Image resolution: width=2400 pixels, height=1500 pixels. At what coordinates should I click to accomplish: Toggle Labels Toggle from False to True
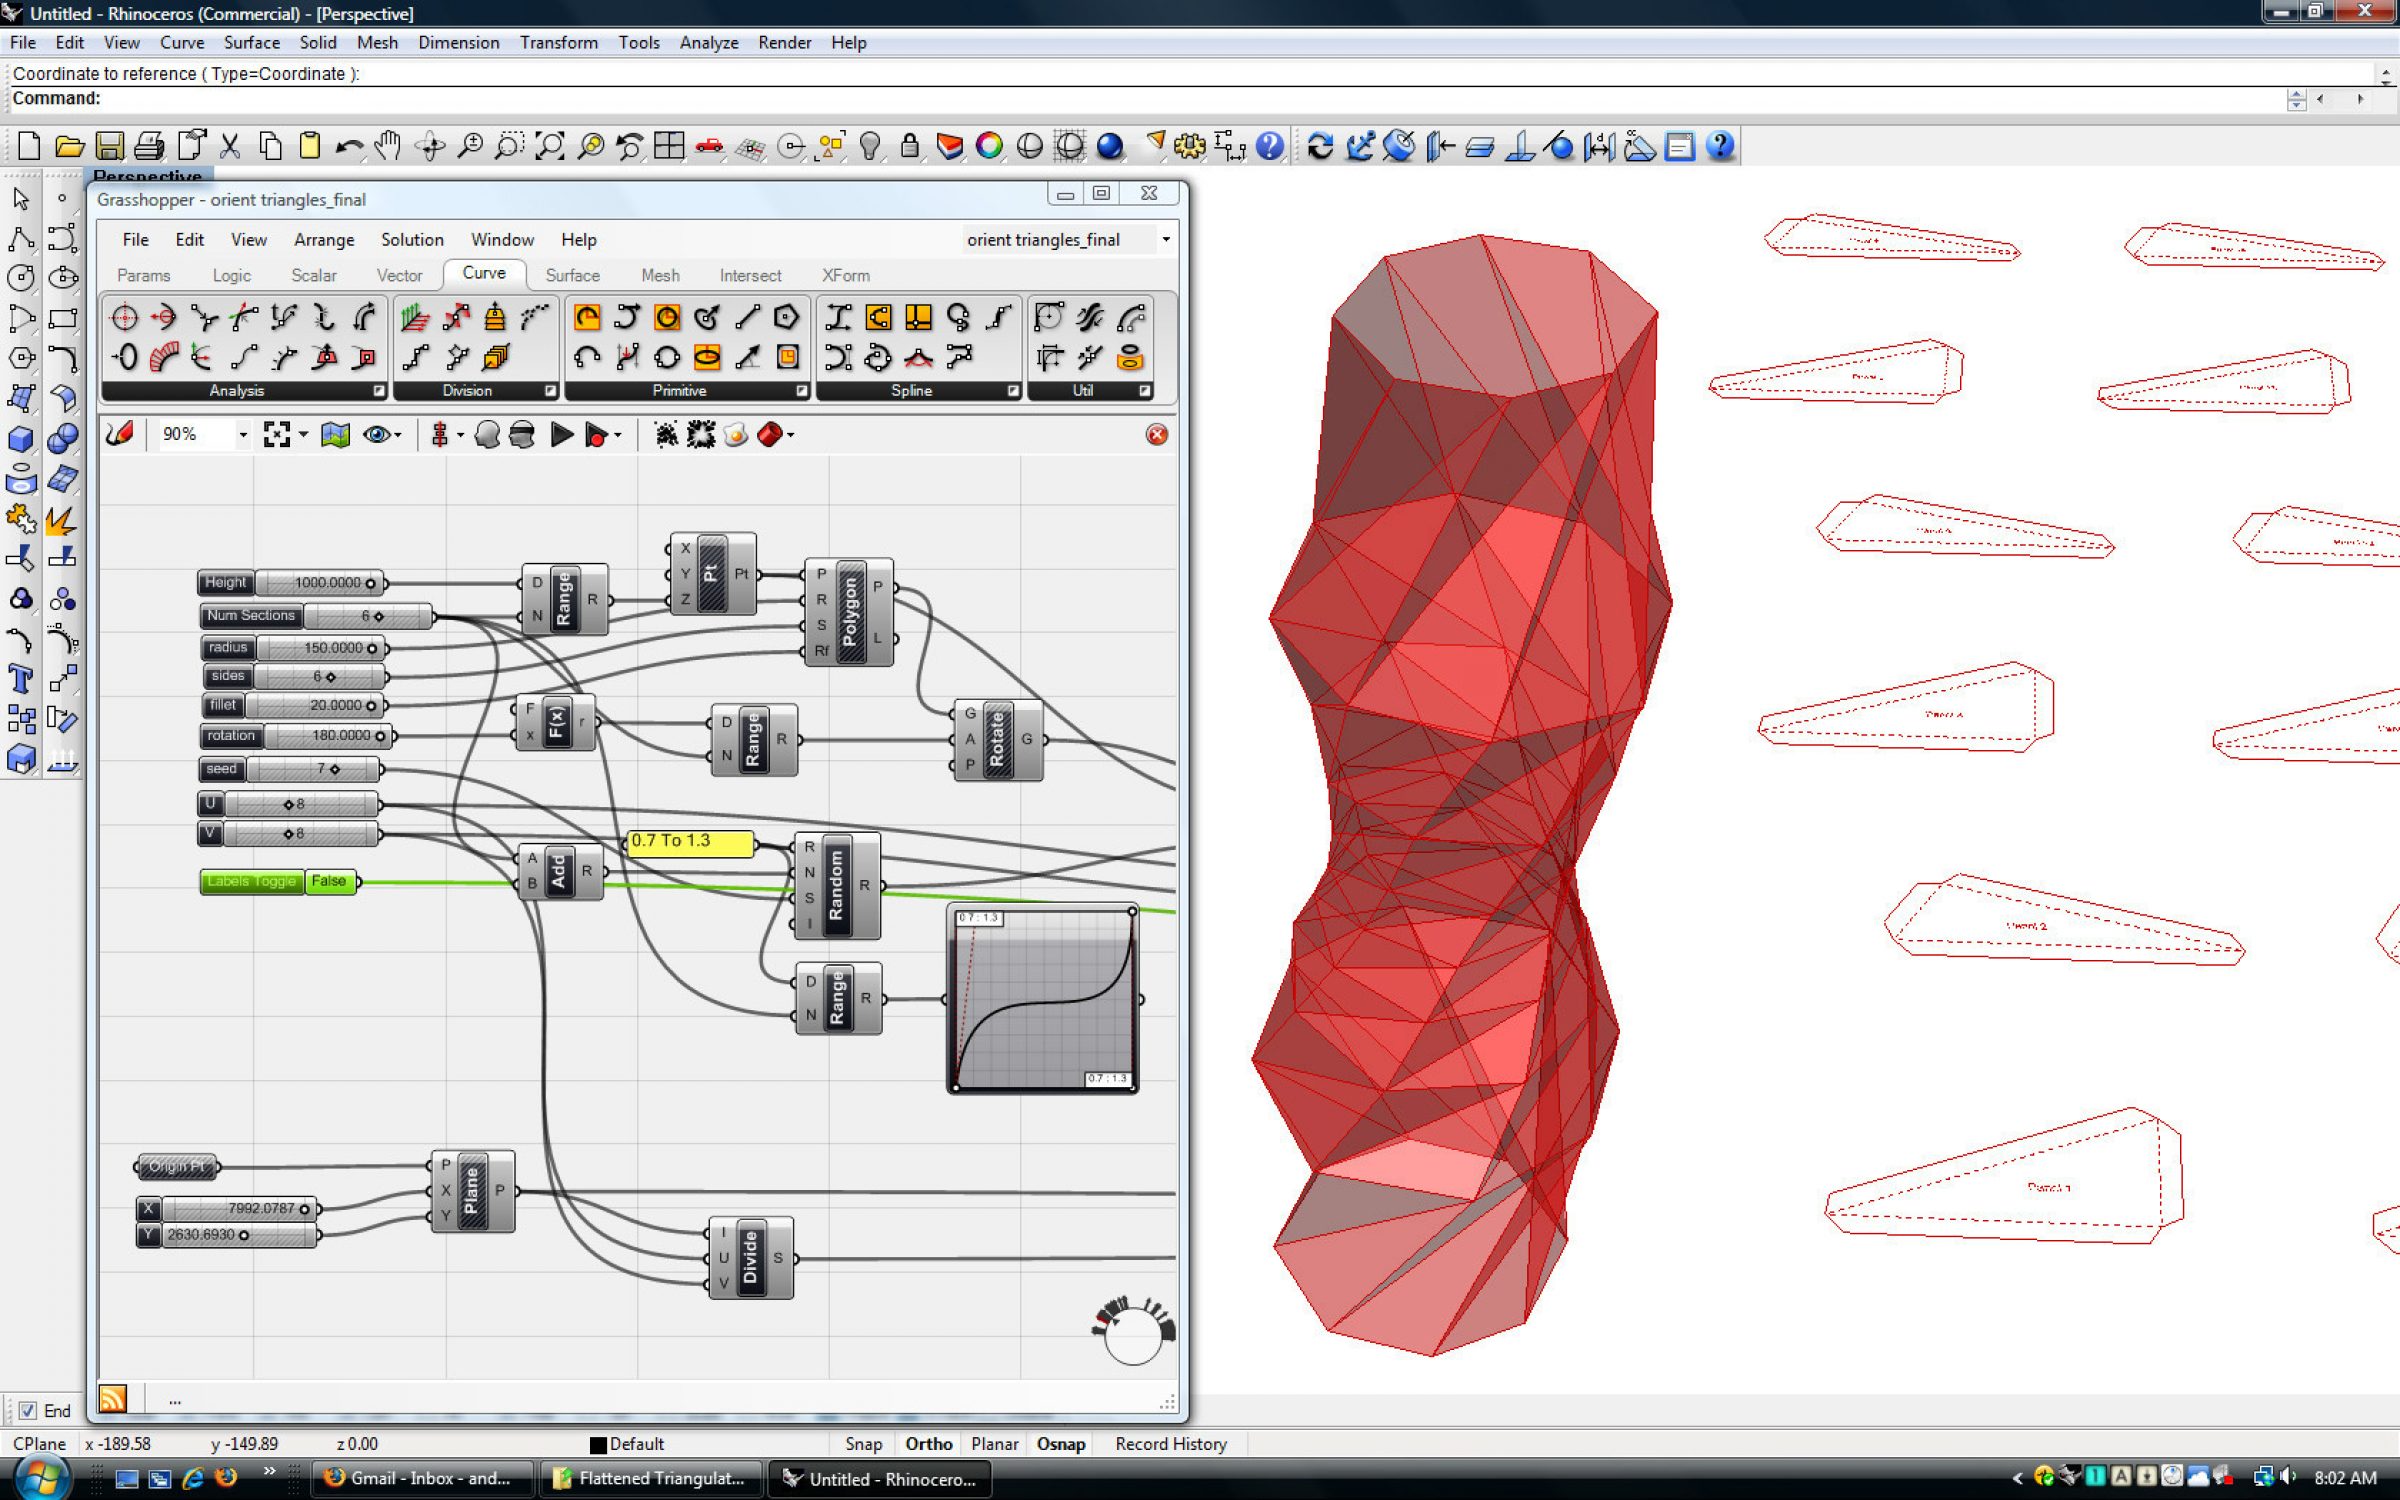(x=330, y=881)
